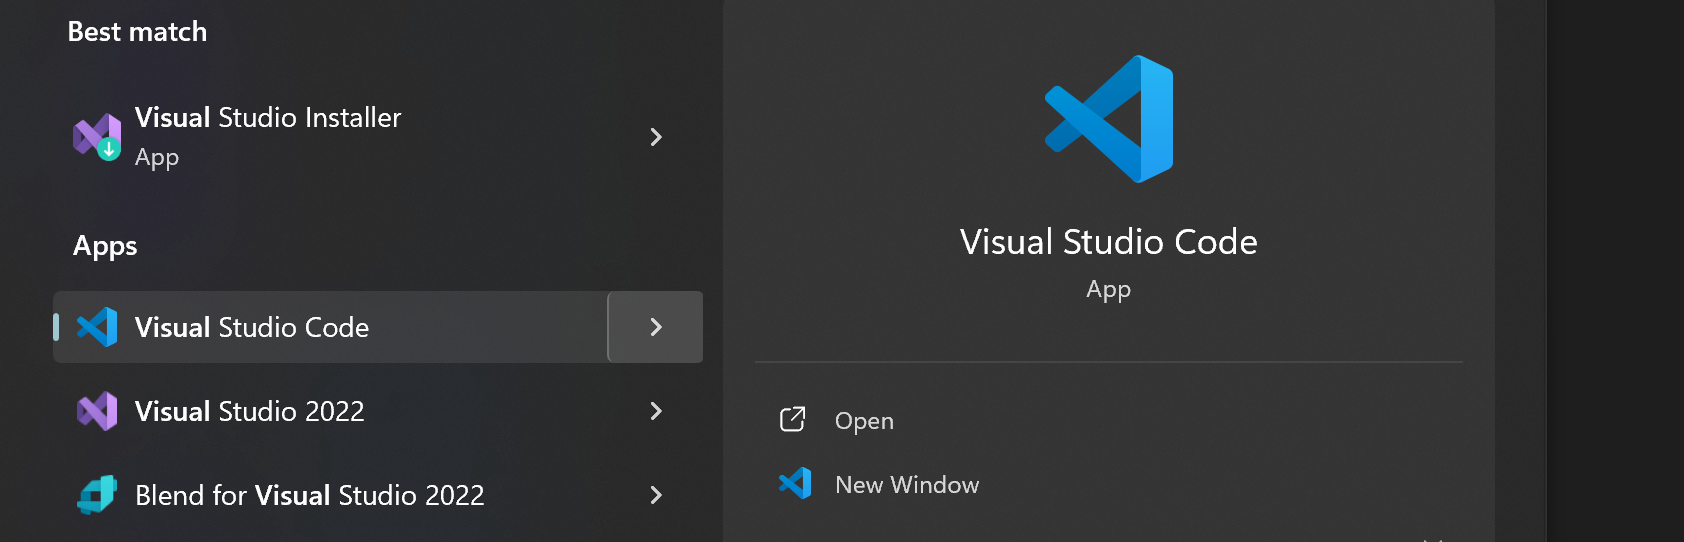Select the Visual Studio Installer result label
The width and height of the screenshot is (1684, 542).
pyautogui.click(x=268, y=118)
